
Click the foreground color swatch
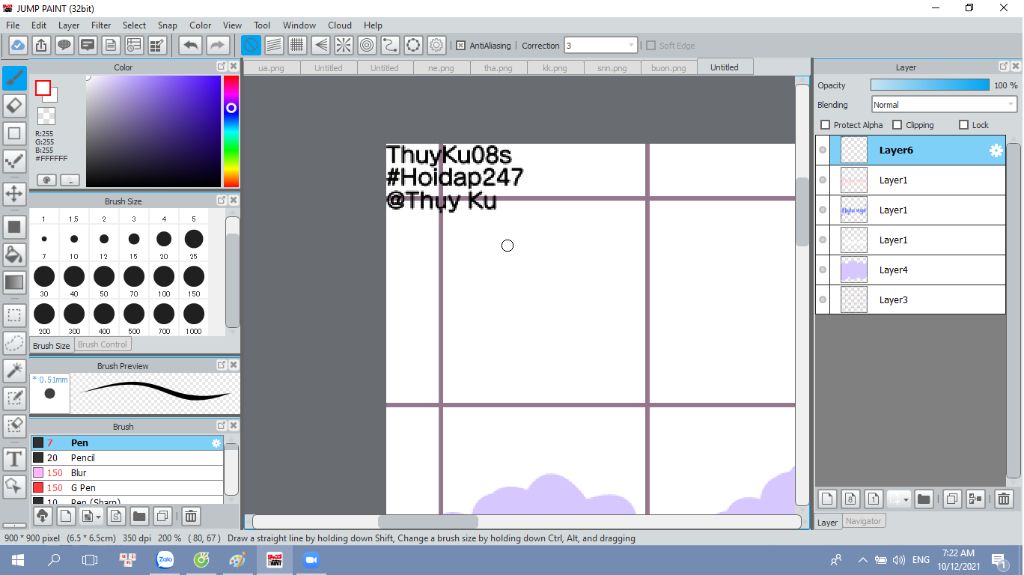43,88
